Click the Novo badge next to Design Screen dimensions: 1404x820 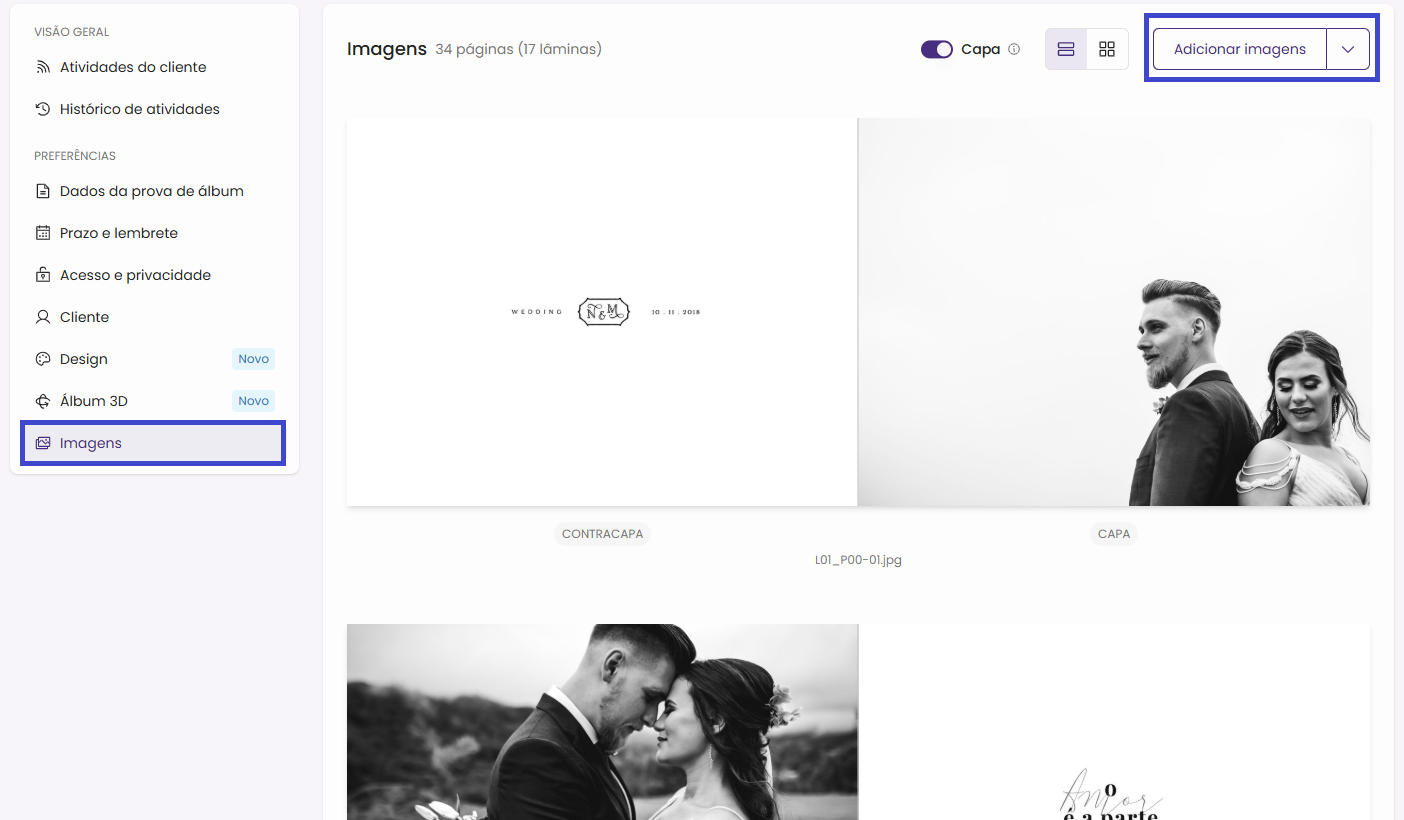(254, 359)
